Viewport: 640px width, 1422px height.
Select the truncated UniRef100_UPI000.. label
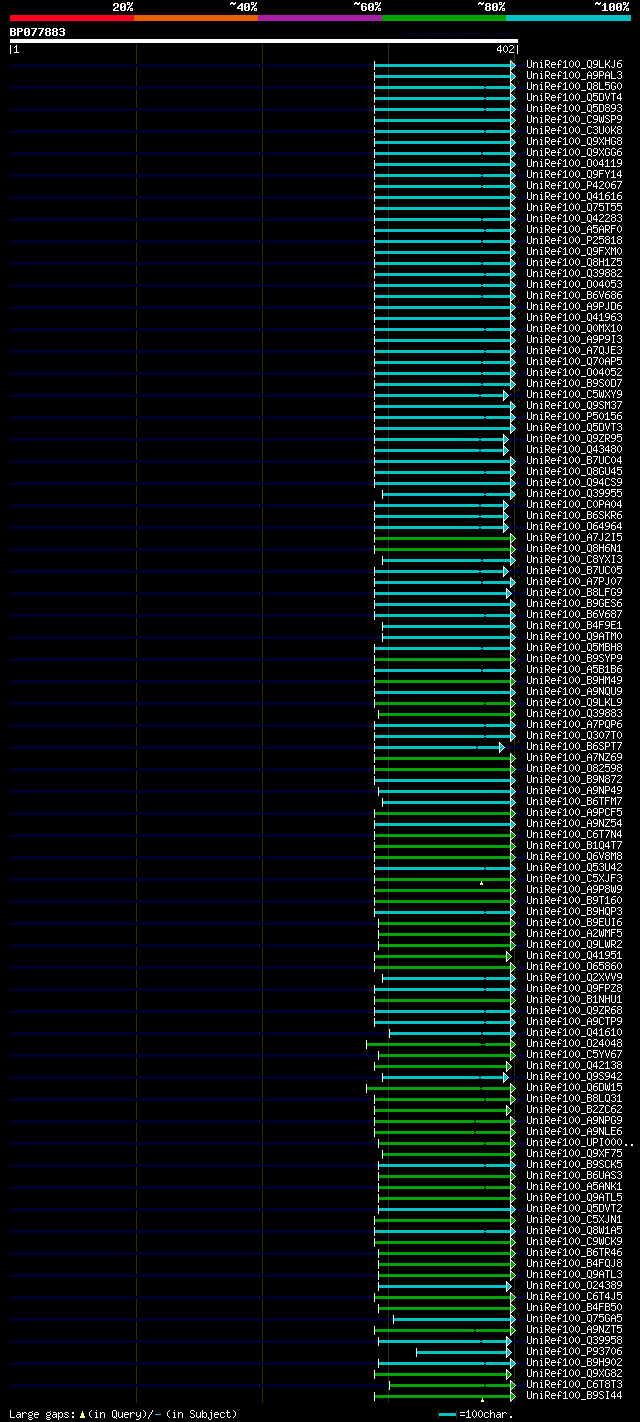tap(580, 1142)
